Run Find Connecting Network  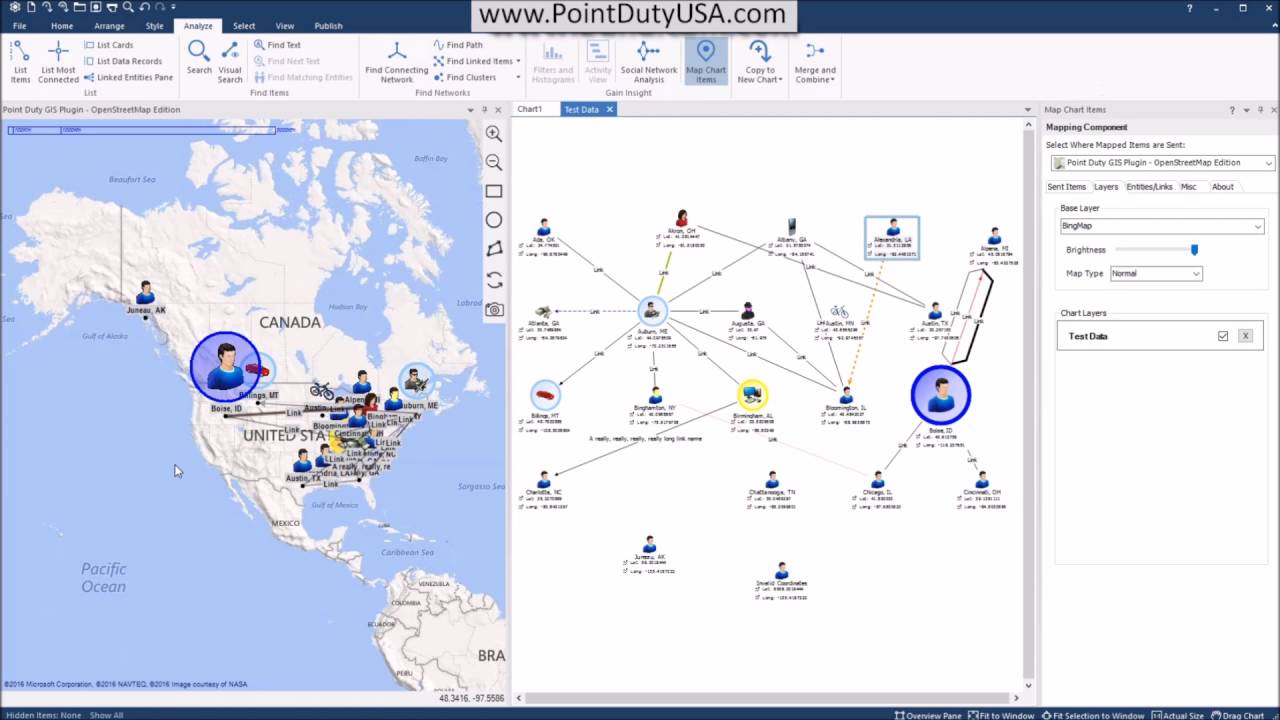(397, 62)
